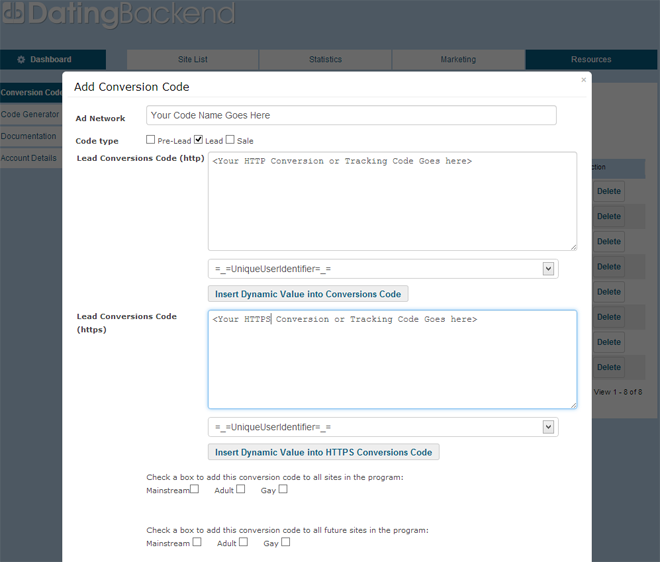The width and height of the screenshot is (660, 562).
Task: Click the https textarea resize handle
Action: click(573, 405)
